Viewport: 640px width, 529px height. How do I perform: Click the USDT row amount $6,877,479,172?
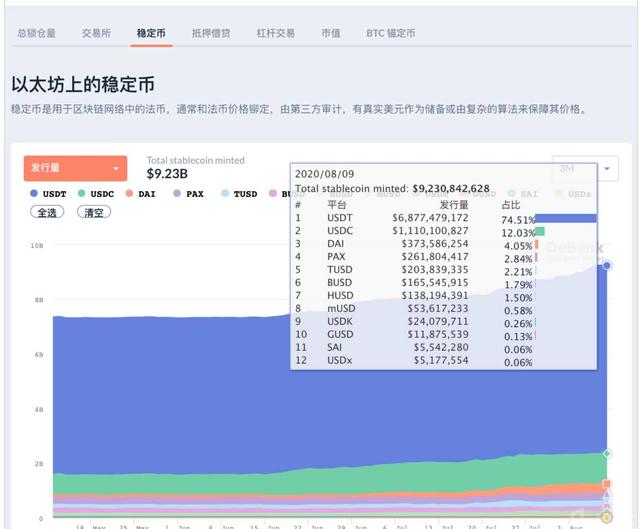(x=430, y=218)
